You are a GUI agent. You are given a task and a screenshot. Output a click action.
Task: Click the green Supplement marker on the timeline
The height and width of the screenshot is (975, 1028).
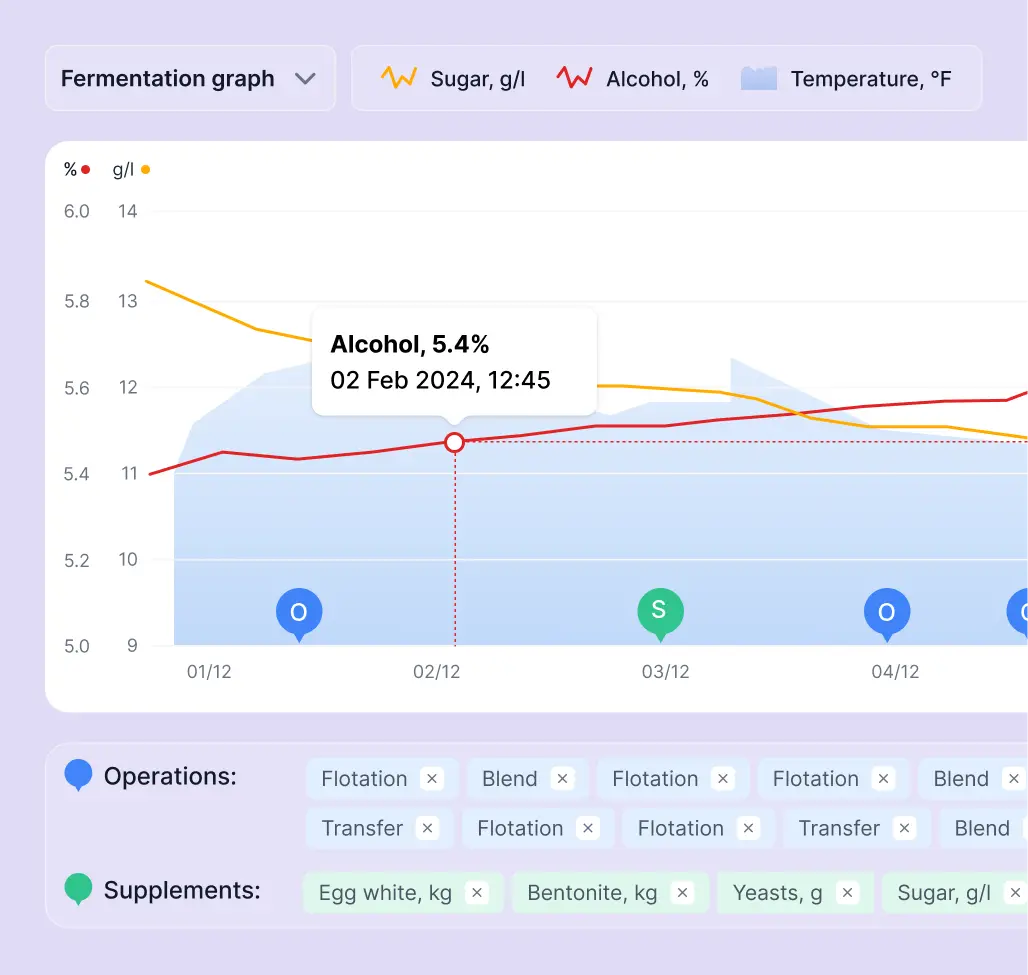(x=660, y=611)
